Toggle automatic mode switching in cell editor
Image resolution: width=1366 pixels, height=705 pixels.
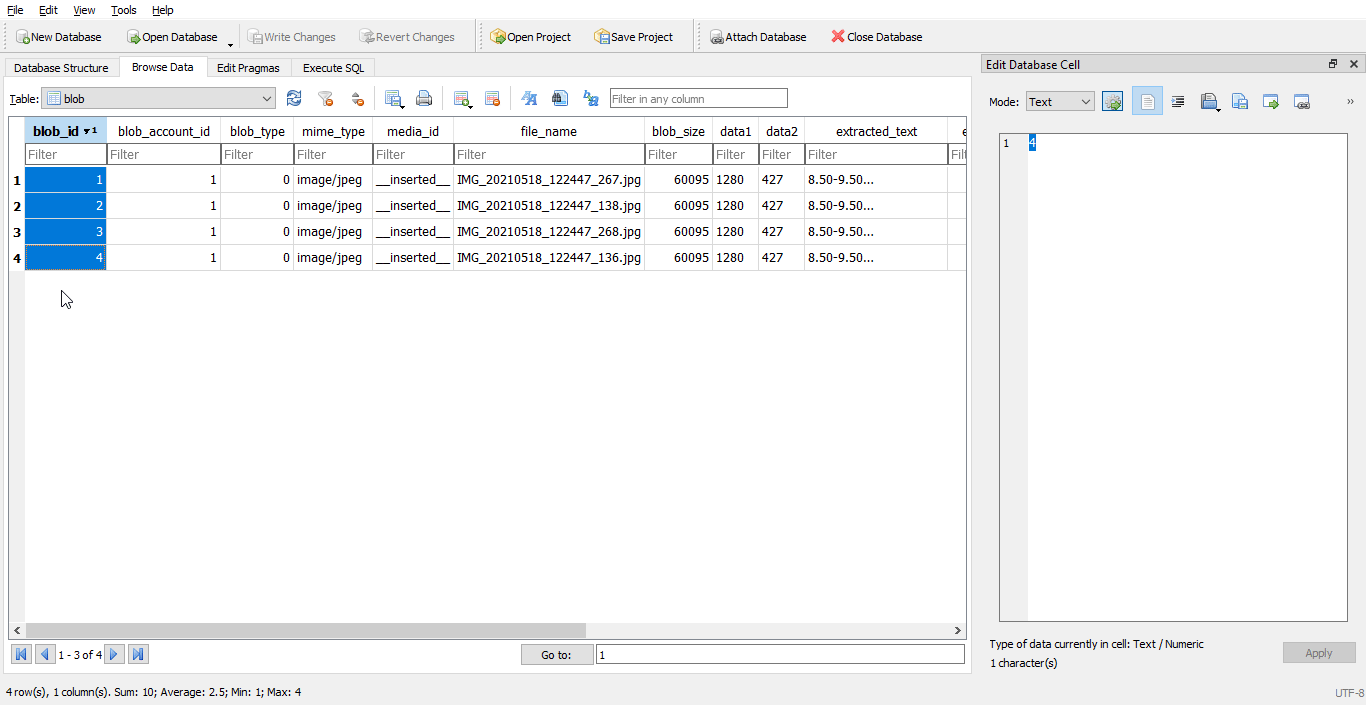click(1112, 102)
